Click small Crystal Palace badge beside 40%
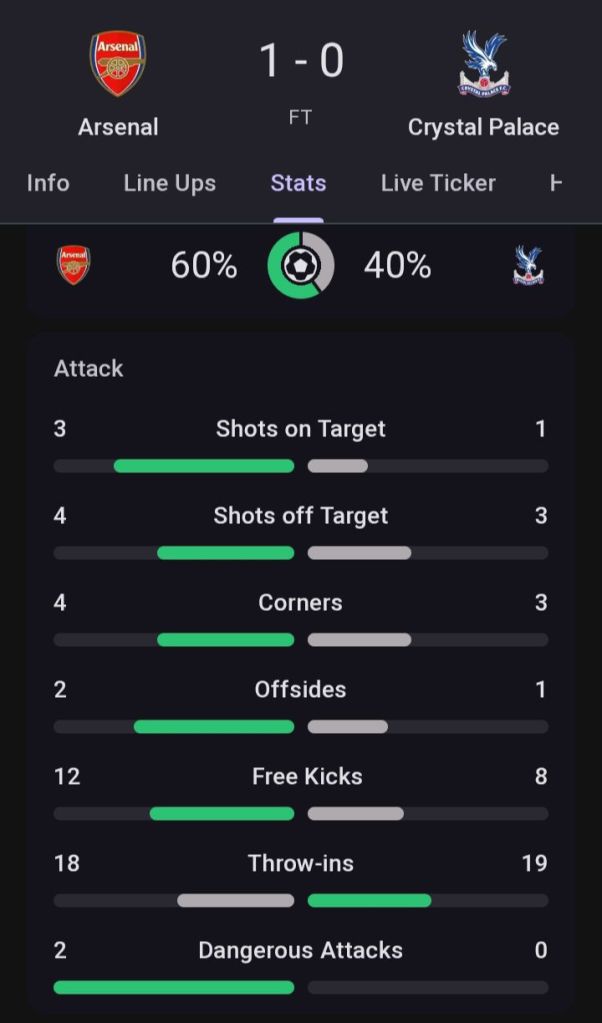The height and width of the screenshot is (1023, 602). (528, 266)
